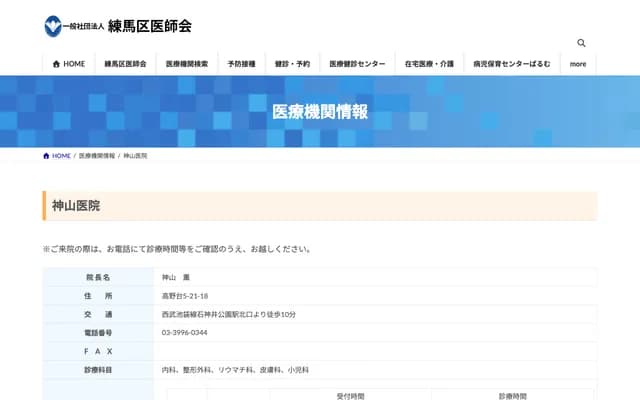Click the 医療機関情報 breadcrumb link
Image resolution: width=640 pixels, height=400 pixels.
[x=97, y=156]
